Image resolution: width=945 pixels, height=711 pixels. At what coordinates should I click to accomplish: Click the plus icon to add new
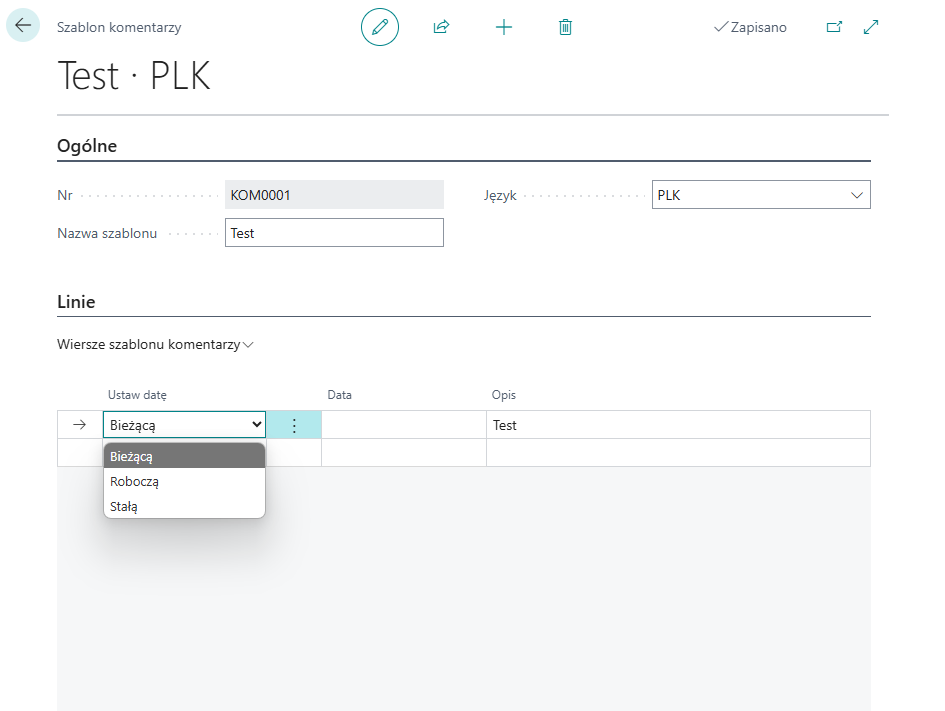(x=504, y=27)
